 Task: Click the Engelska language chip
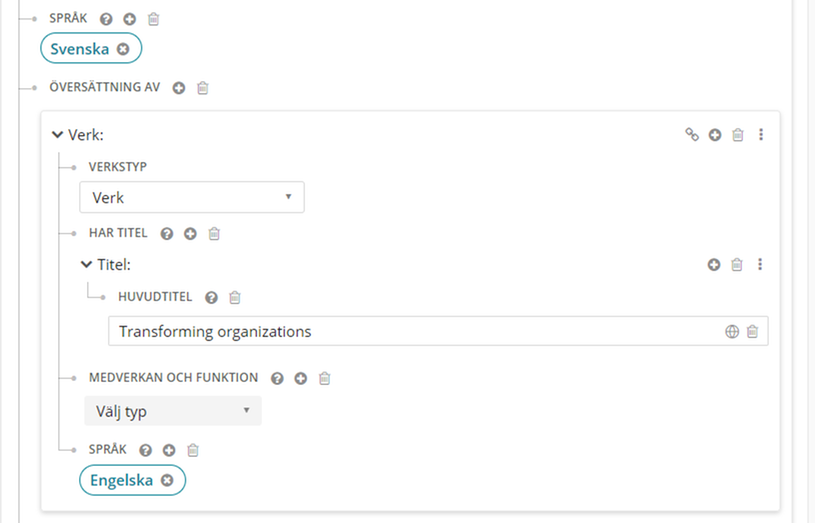pyautogui.click(x=121, y=481)
